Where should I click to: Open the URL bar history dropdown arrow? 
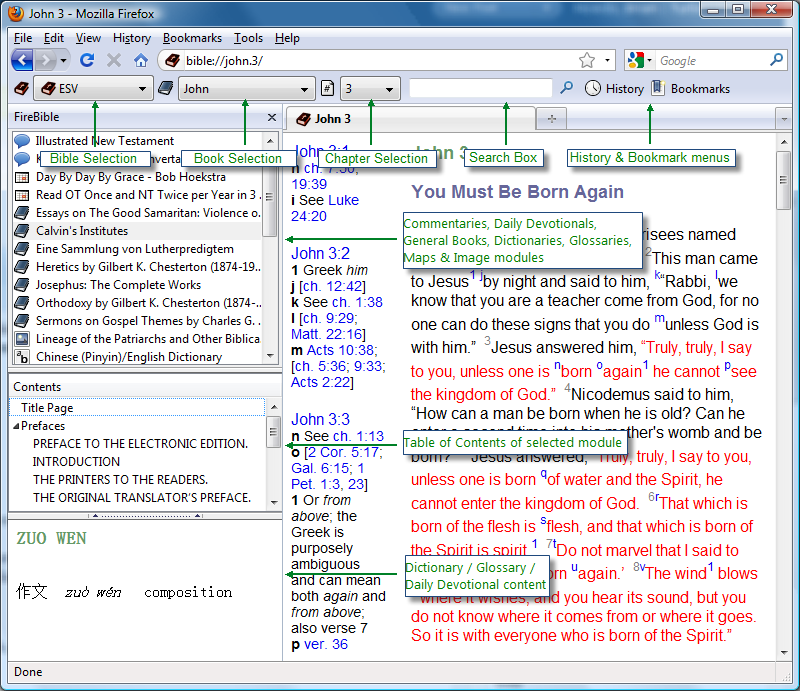pos(607,60)
